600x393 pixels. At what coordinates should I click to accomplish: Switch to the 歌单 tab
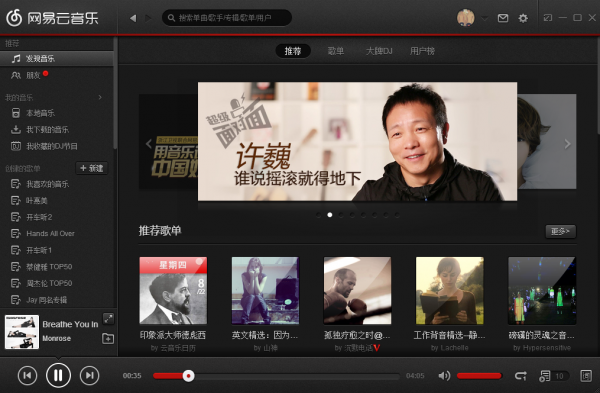coord(336,51)
